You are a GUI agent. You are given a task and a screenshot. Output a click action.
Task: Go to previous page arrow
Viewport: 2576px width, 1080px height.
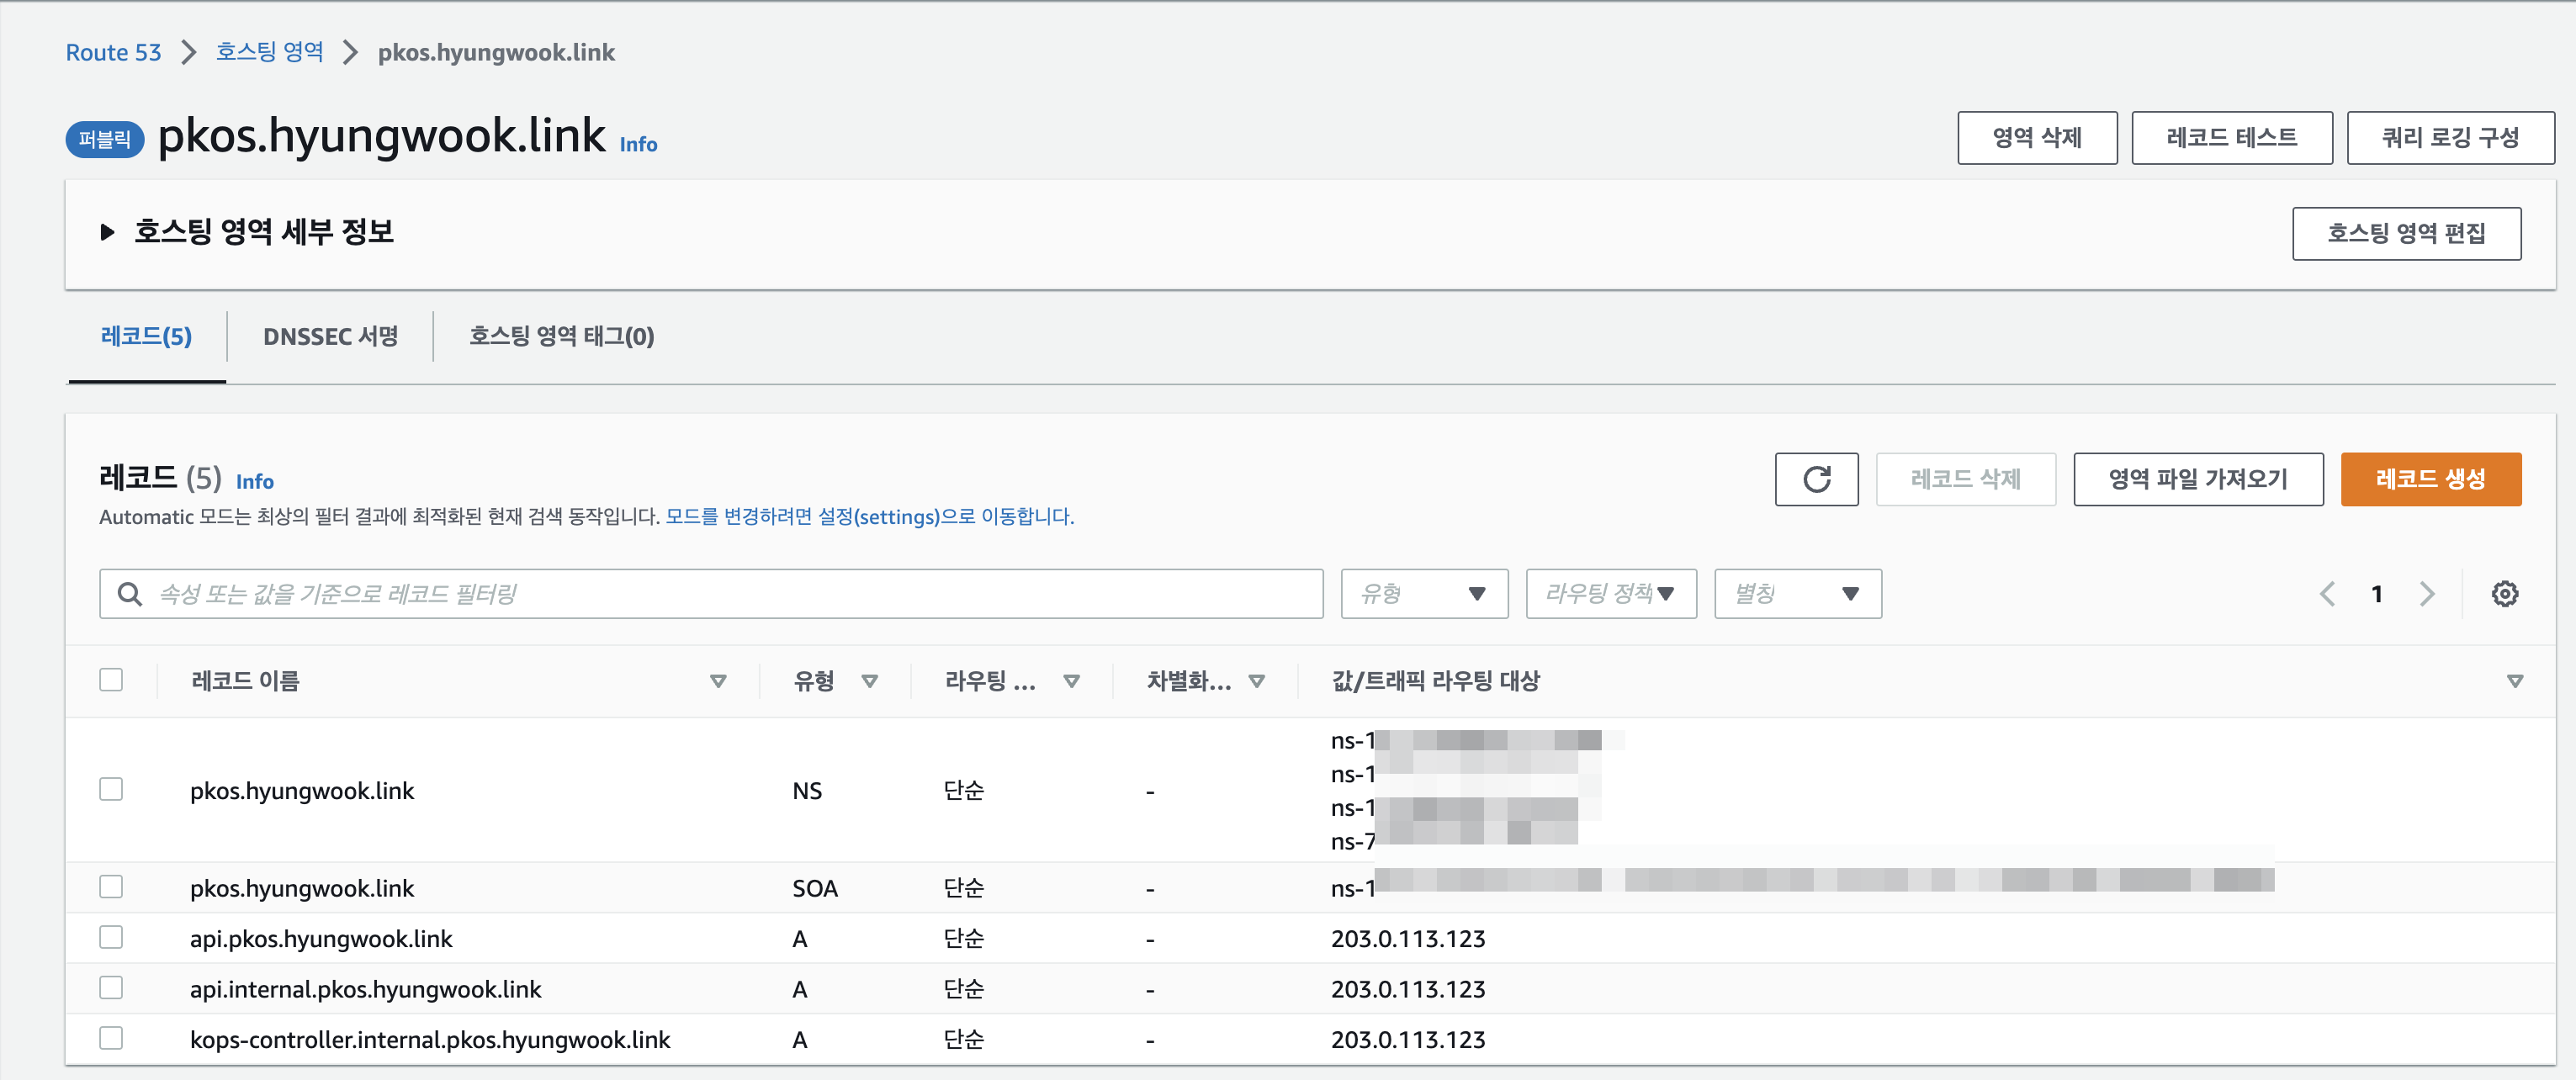[x=2327, y=594]
